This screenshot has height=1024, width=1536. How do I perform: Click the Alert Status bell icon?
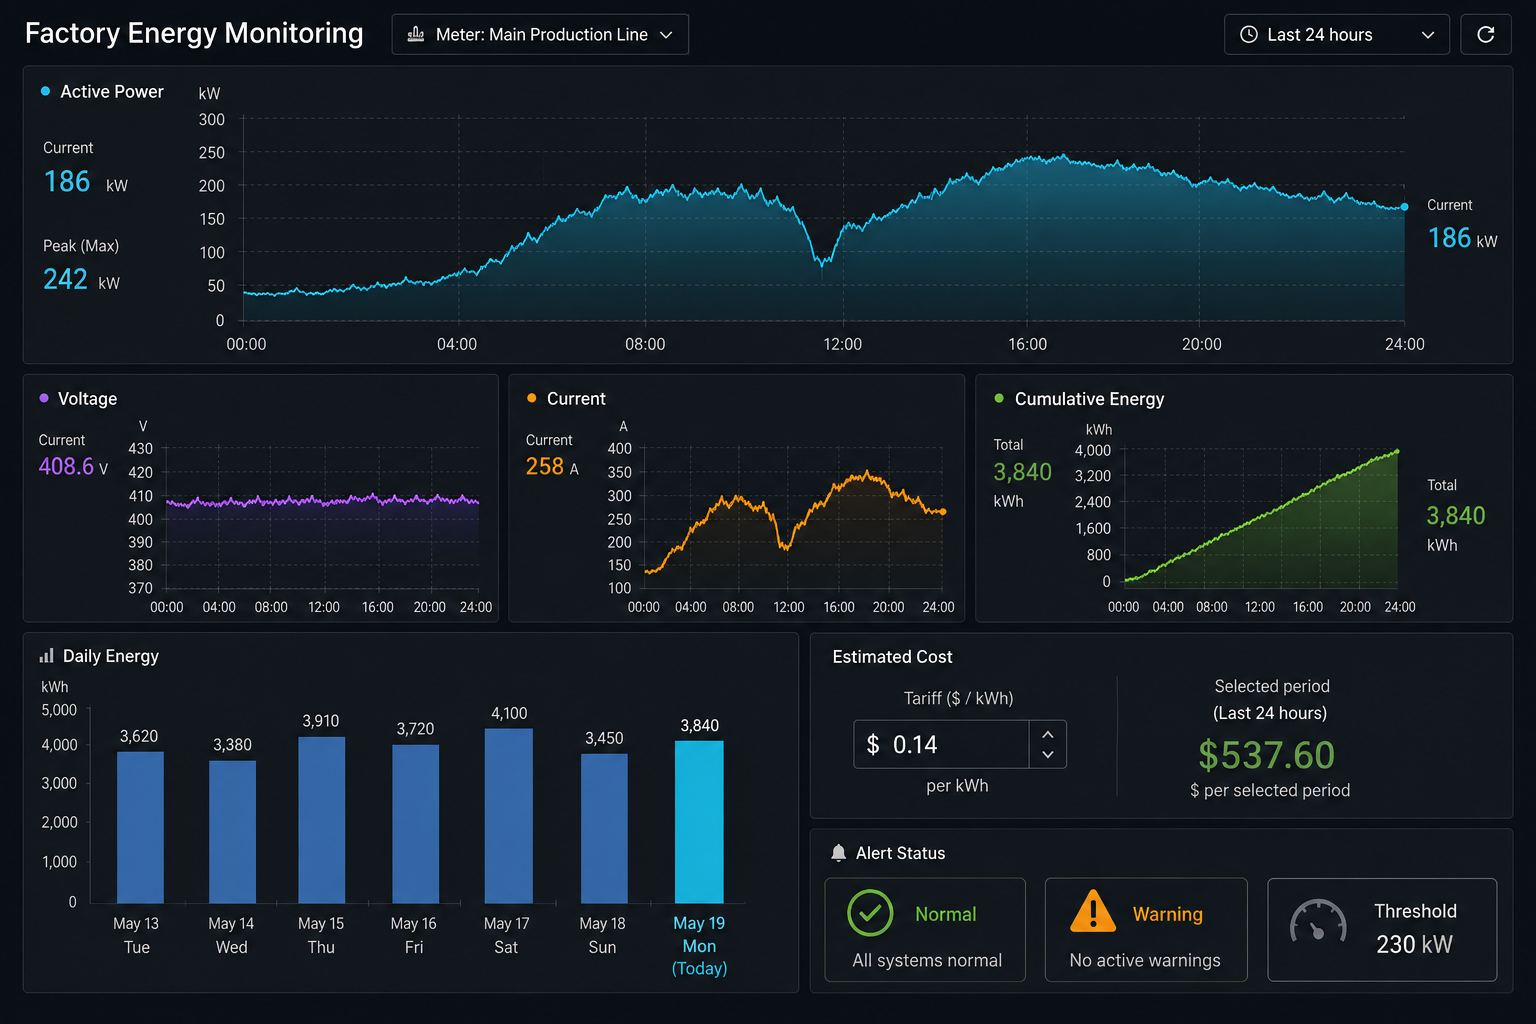pos(838,853)
